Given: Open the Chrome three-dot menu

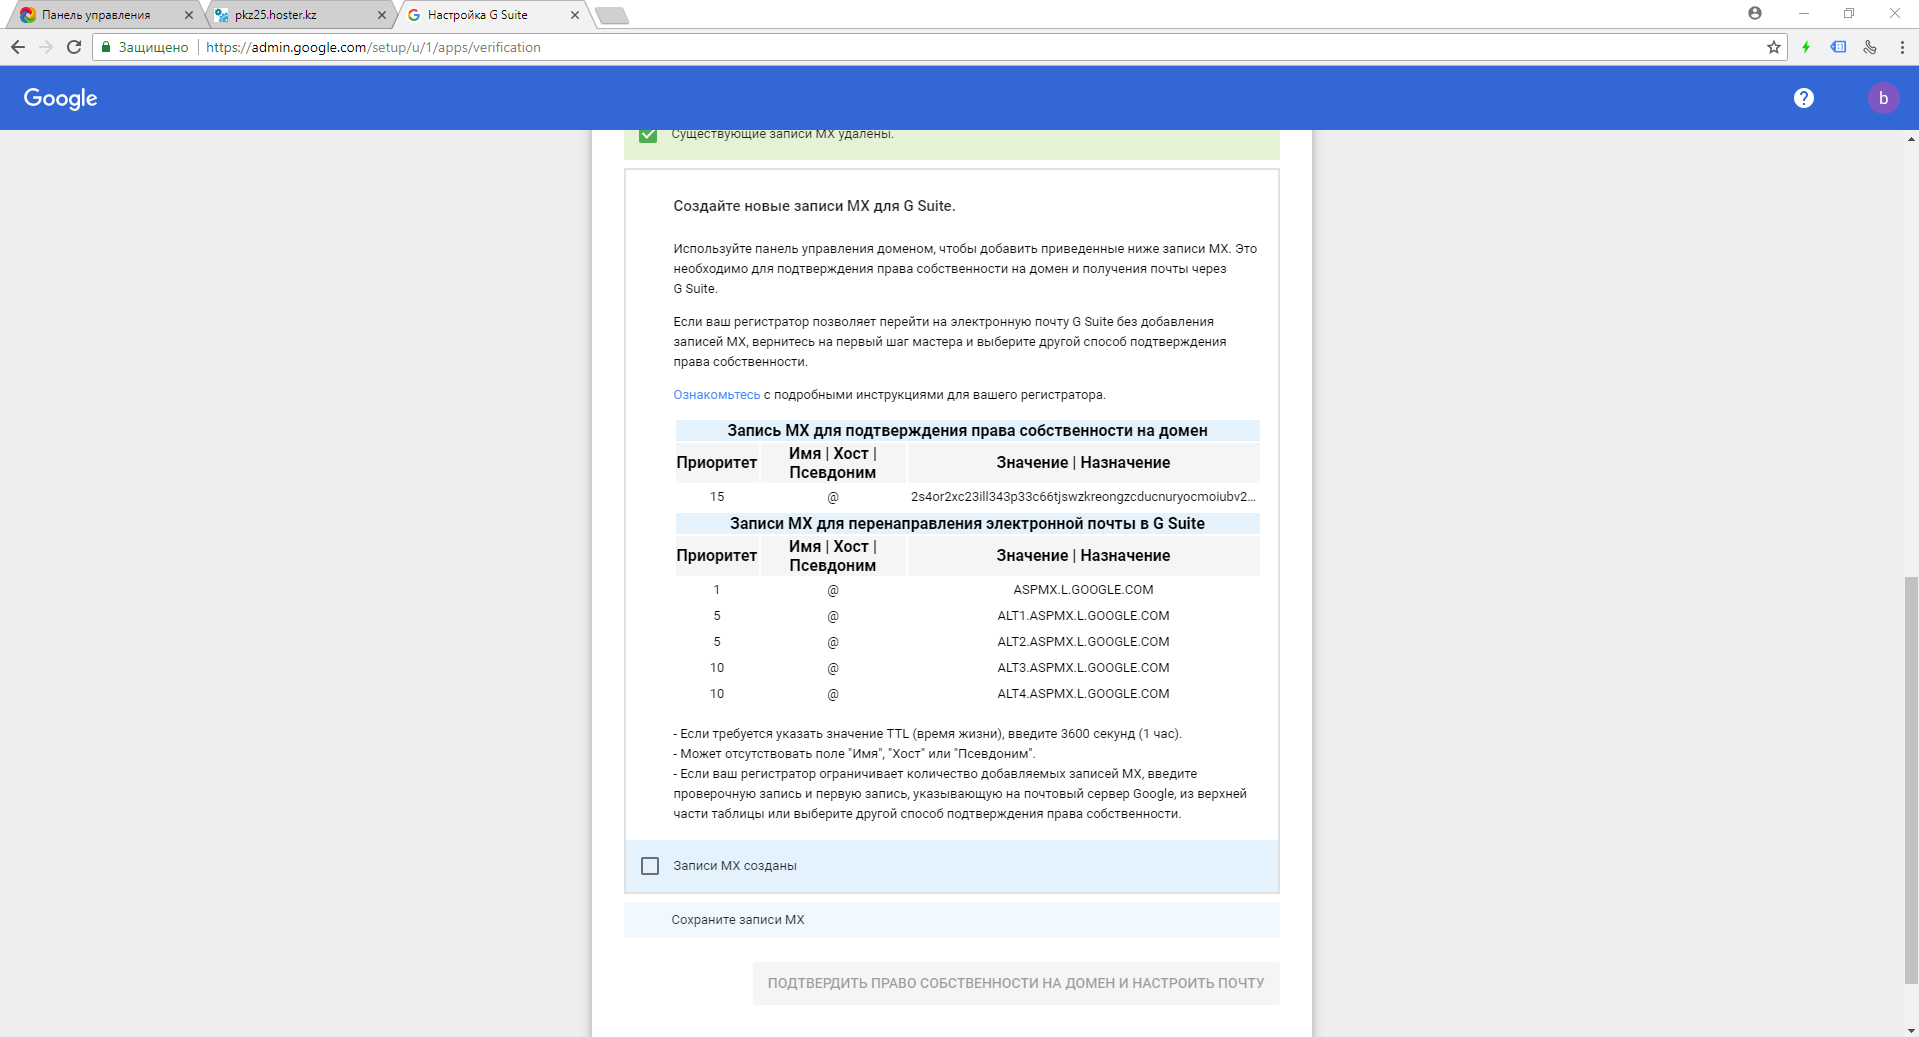Looking at the screenshot, I should (1902, 47).
